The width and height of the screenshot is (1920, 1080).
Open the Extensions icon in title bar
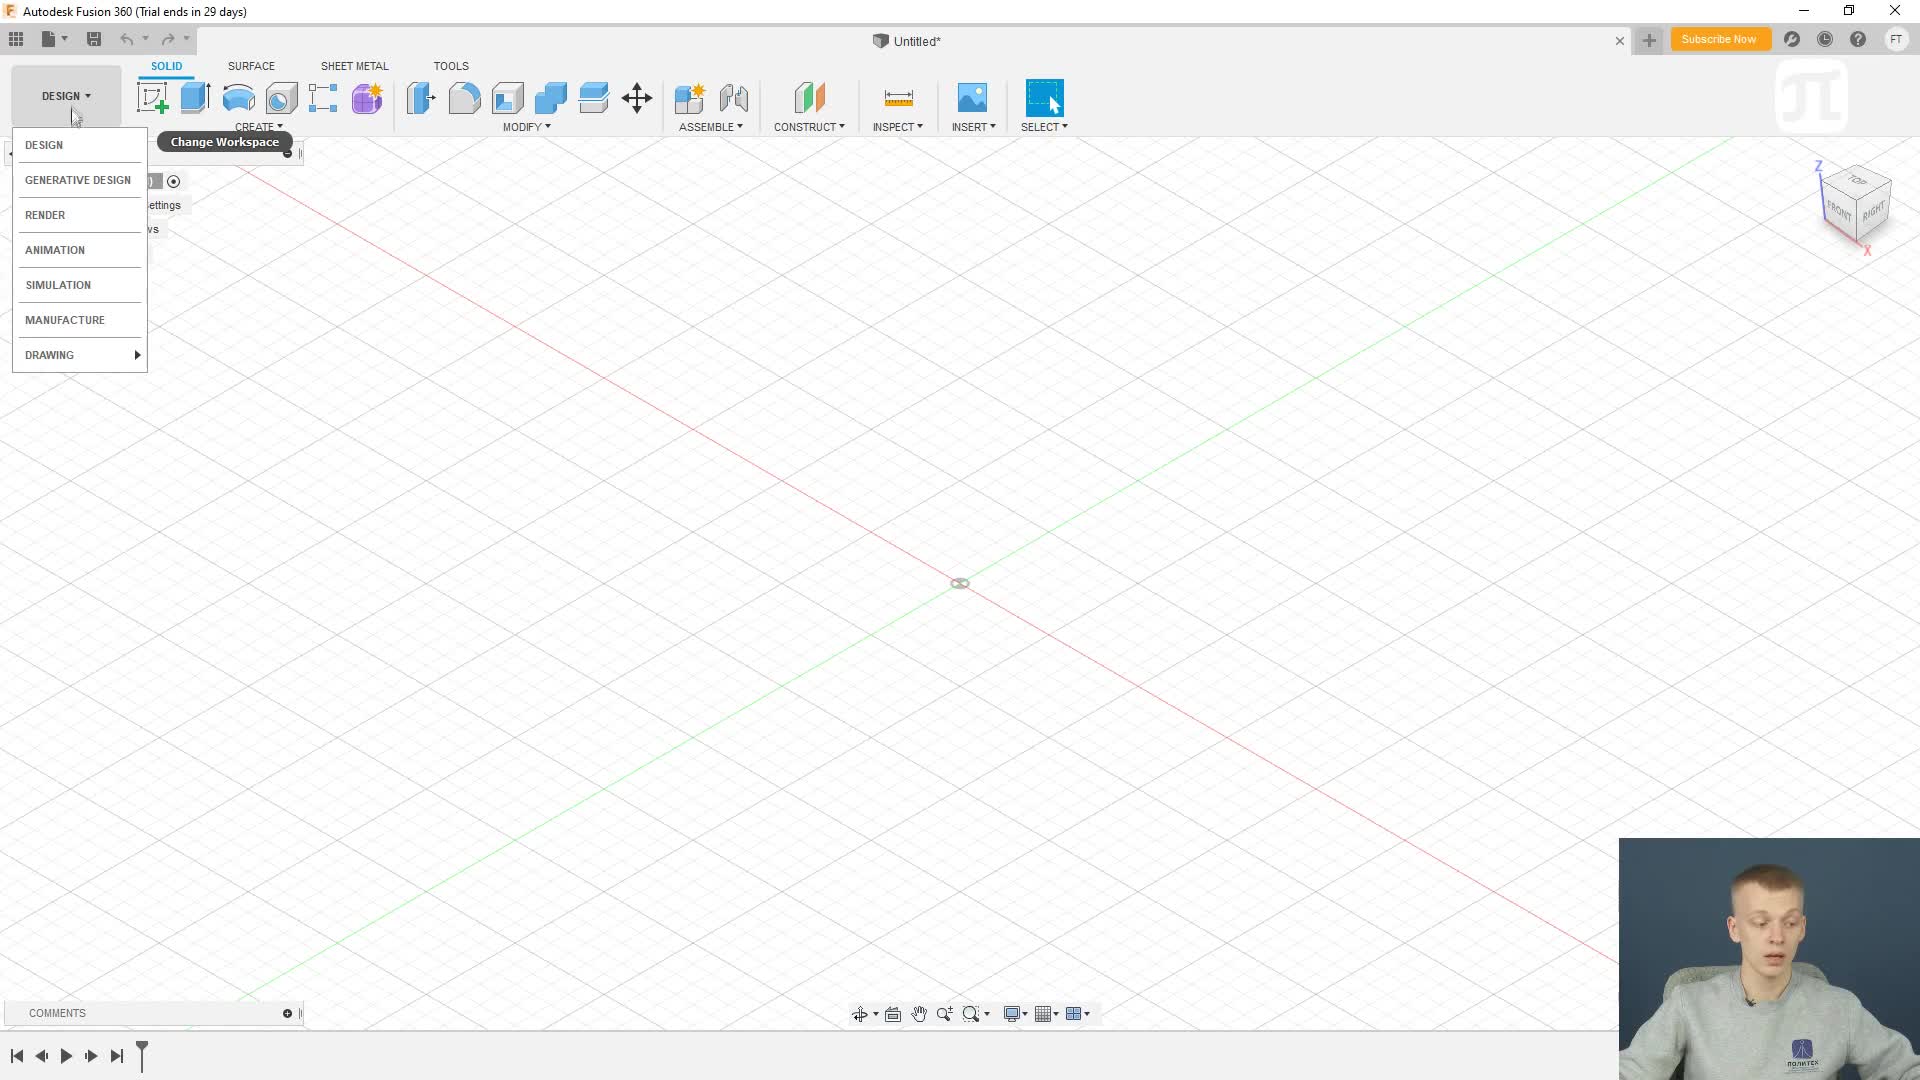(1792, 39)
